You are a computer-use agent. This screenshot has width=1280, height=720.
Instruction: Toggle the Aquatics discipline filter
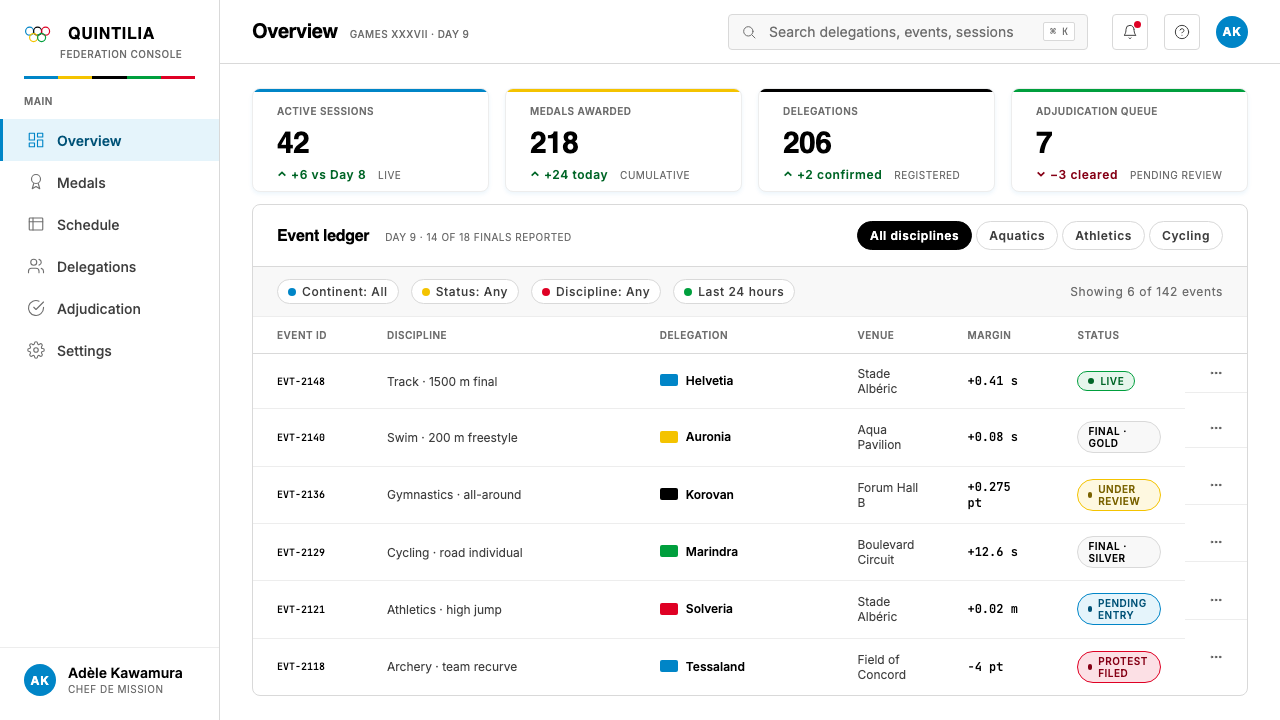[1017, 236]
